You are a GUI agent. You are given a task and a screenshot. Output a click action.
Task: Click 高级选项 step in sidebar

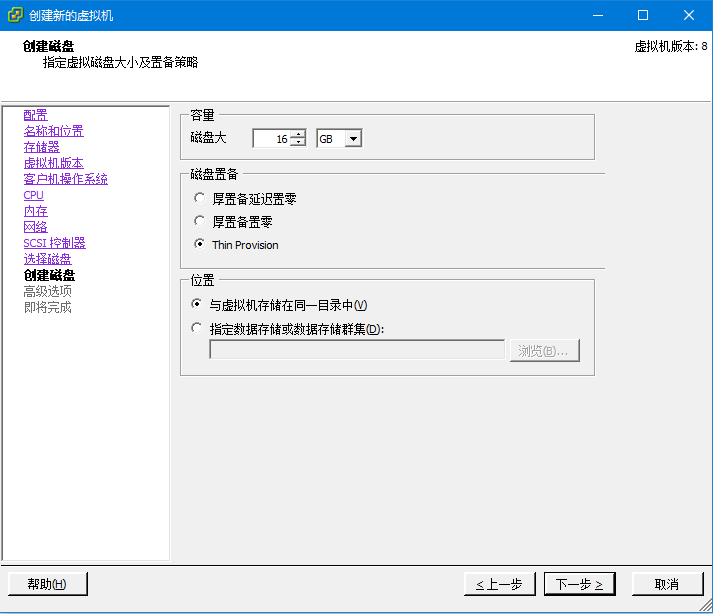(47, 291)
